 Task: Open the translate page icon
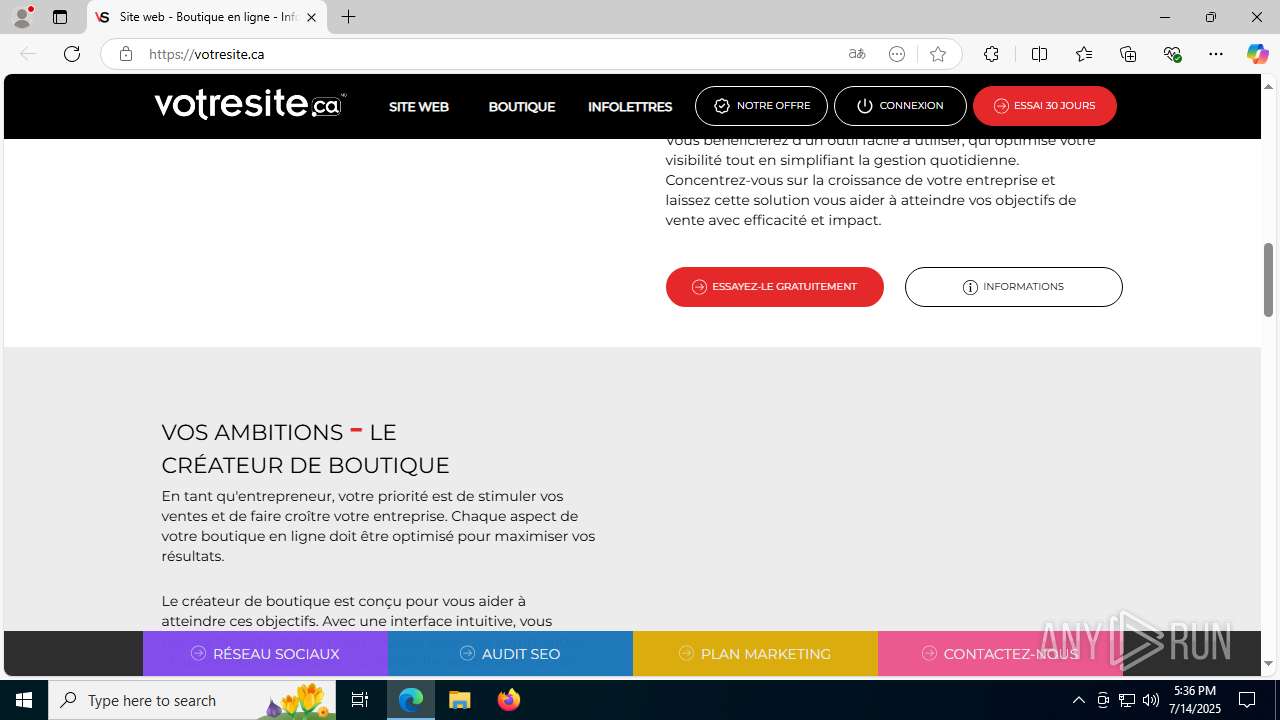click(x=857, y=54)
